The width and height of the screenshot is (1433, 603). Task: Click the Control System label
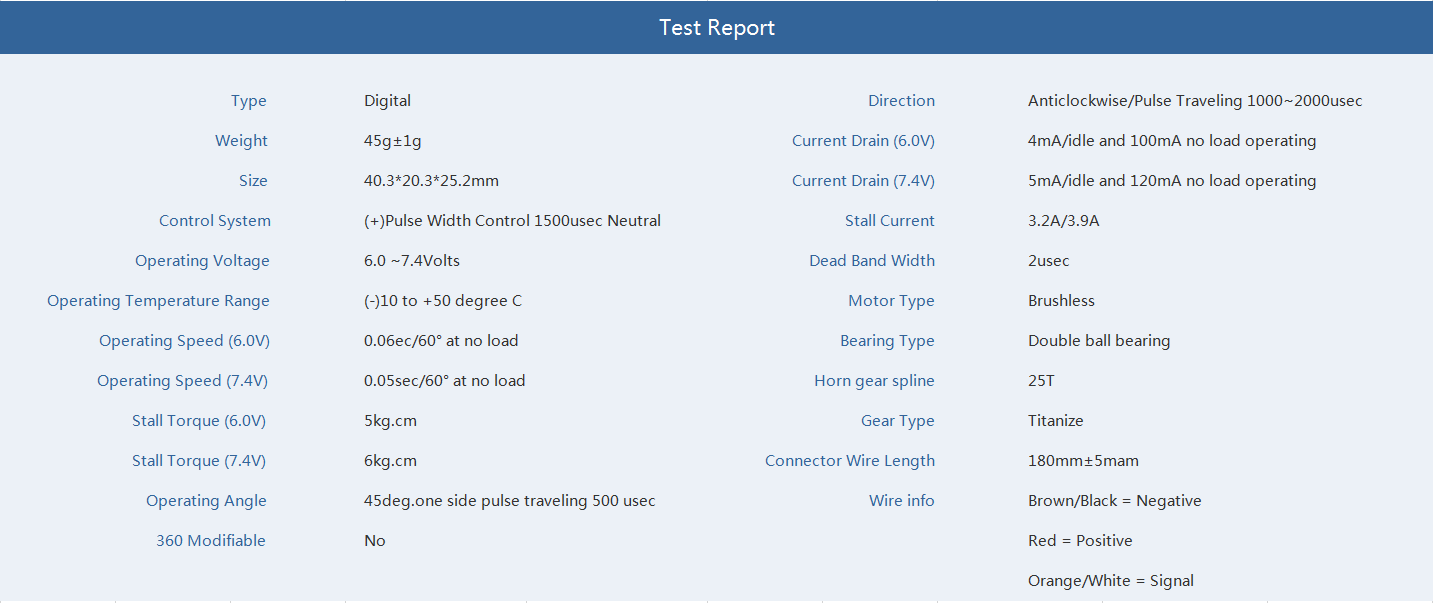(x=214, y=221)
